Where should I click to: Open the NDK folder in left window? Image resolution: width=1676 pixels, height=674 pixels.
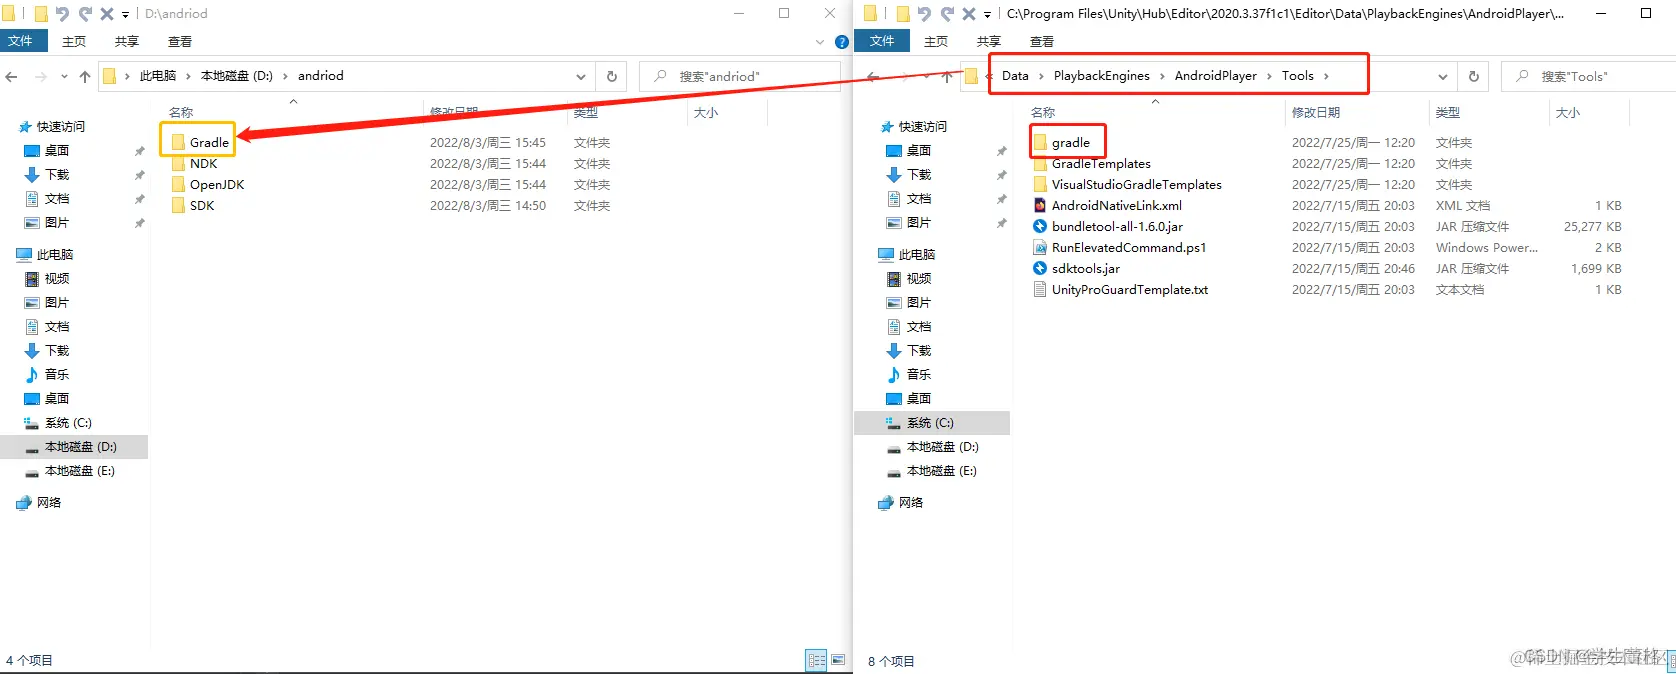click(203, 163)
